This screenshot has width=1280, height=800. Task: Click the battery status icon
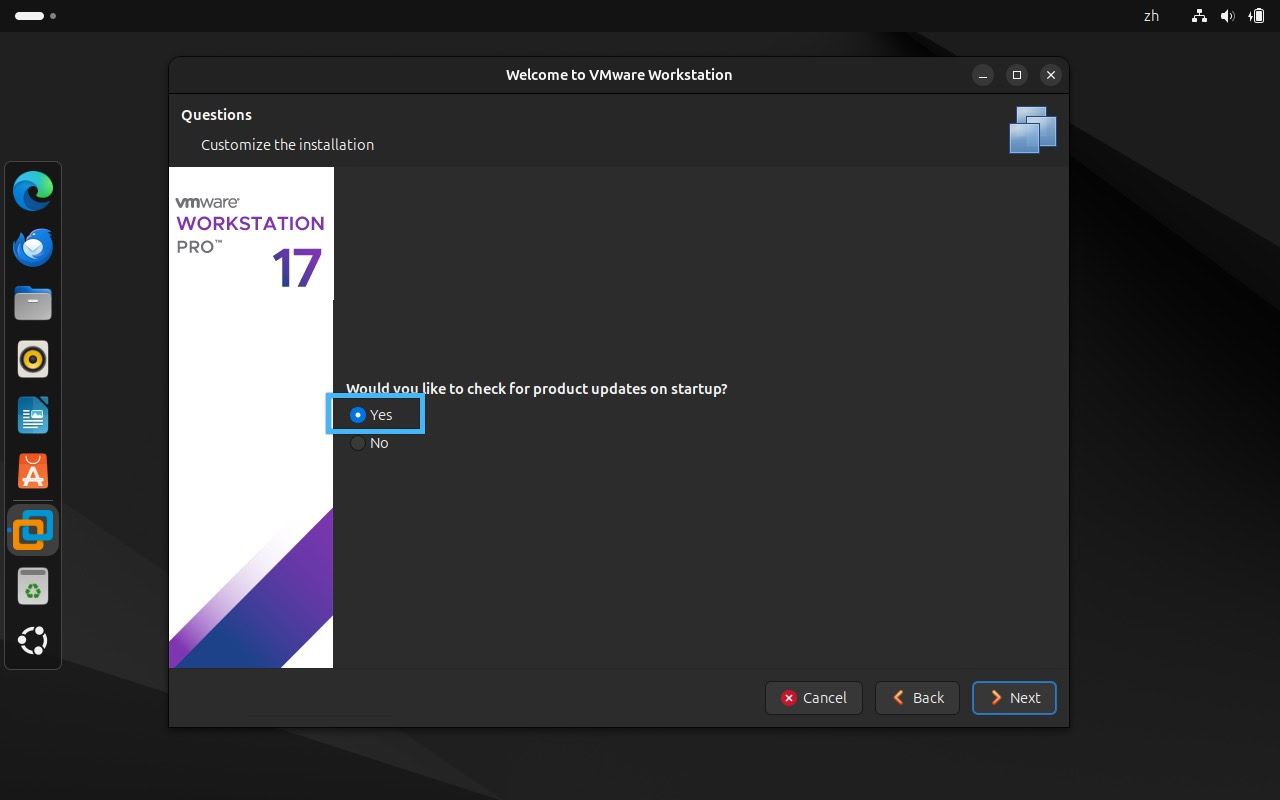coord(1256,16)
